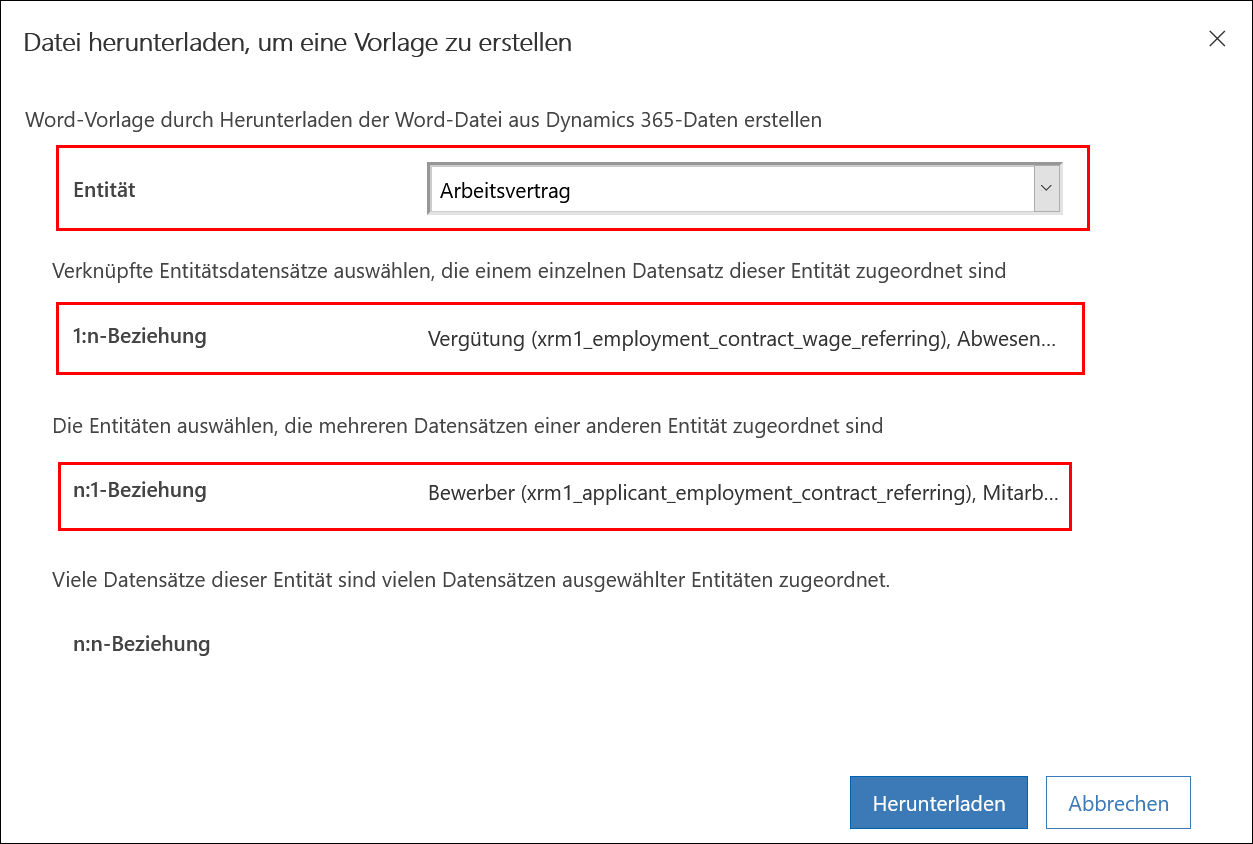
Task: Click the "Word-Vorlage durch Herunterladen" description text
Action: click(x=423, y=120)
